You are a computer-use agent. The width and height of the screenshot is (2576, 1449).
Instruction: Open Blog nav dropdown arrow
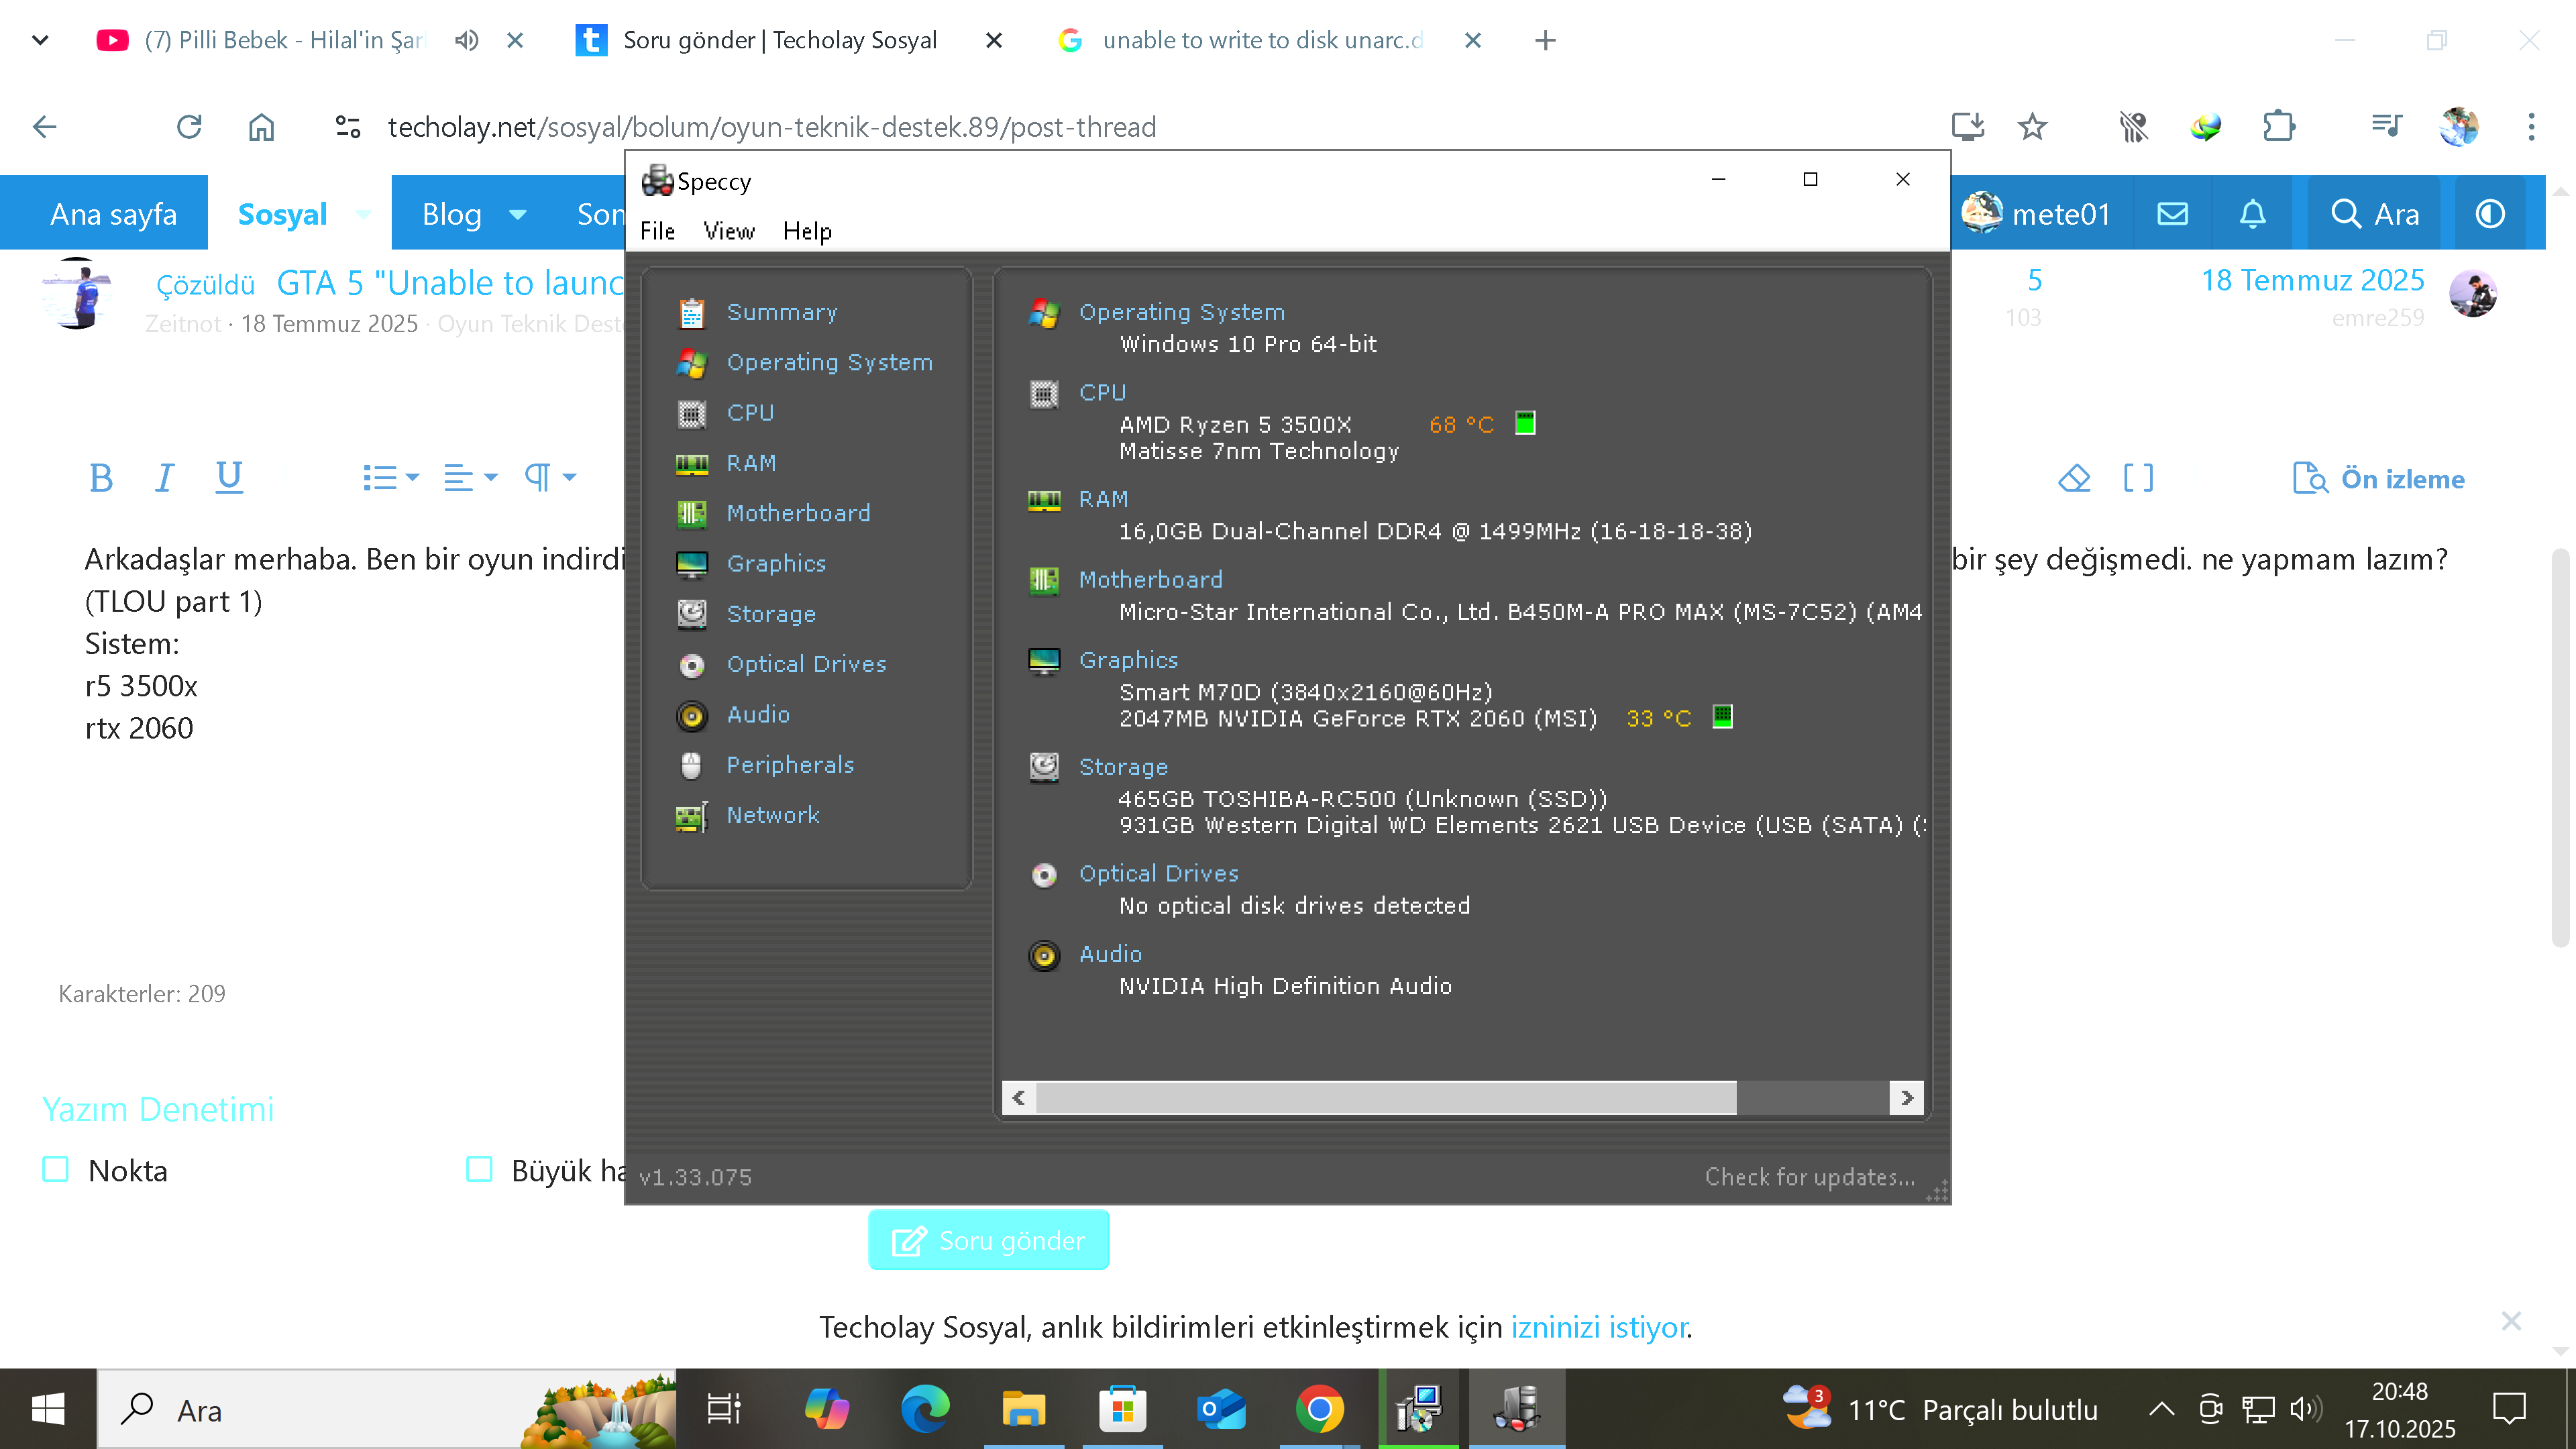click(518, 214)
